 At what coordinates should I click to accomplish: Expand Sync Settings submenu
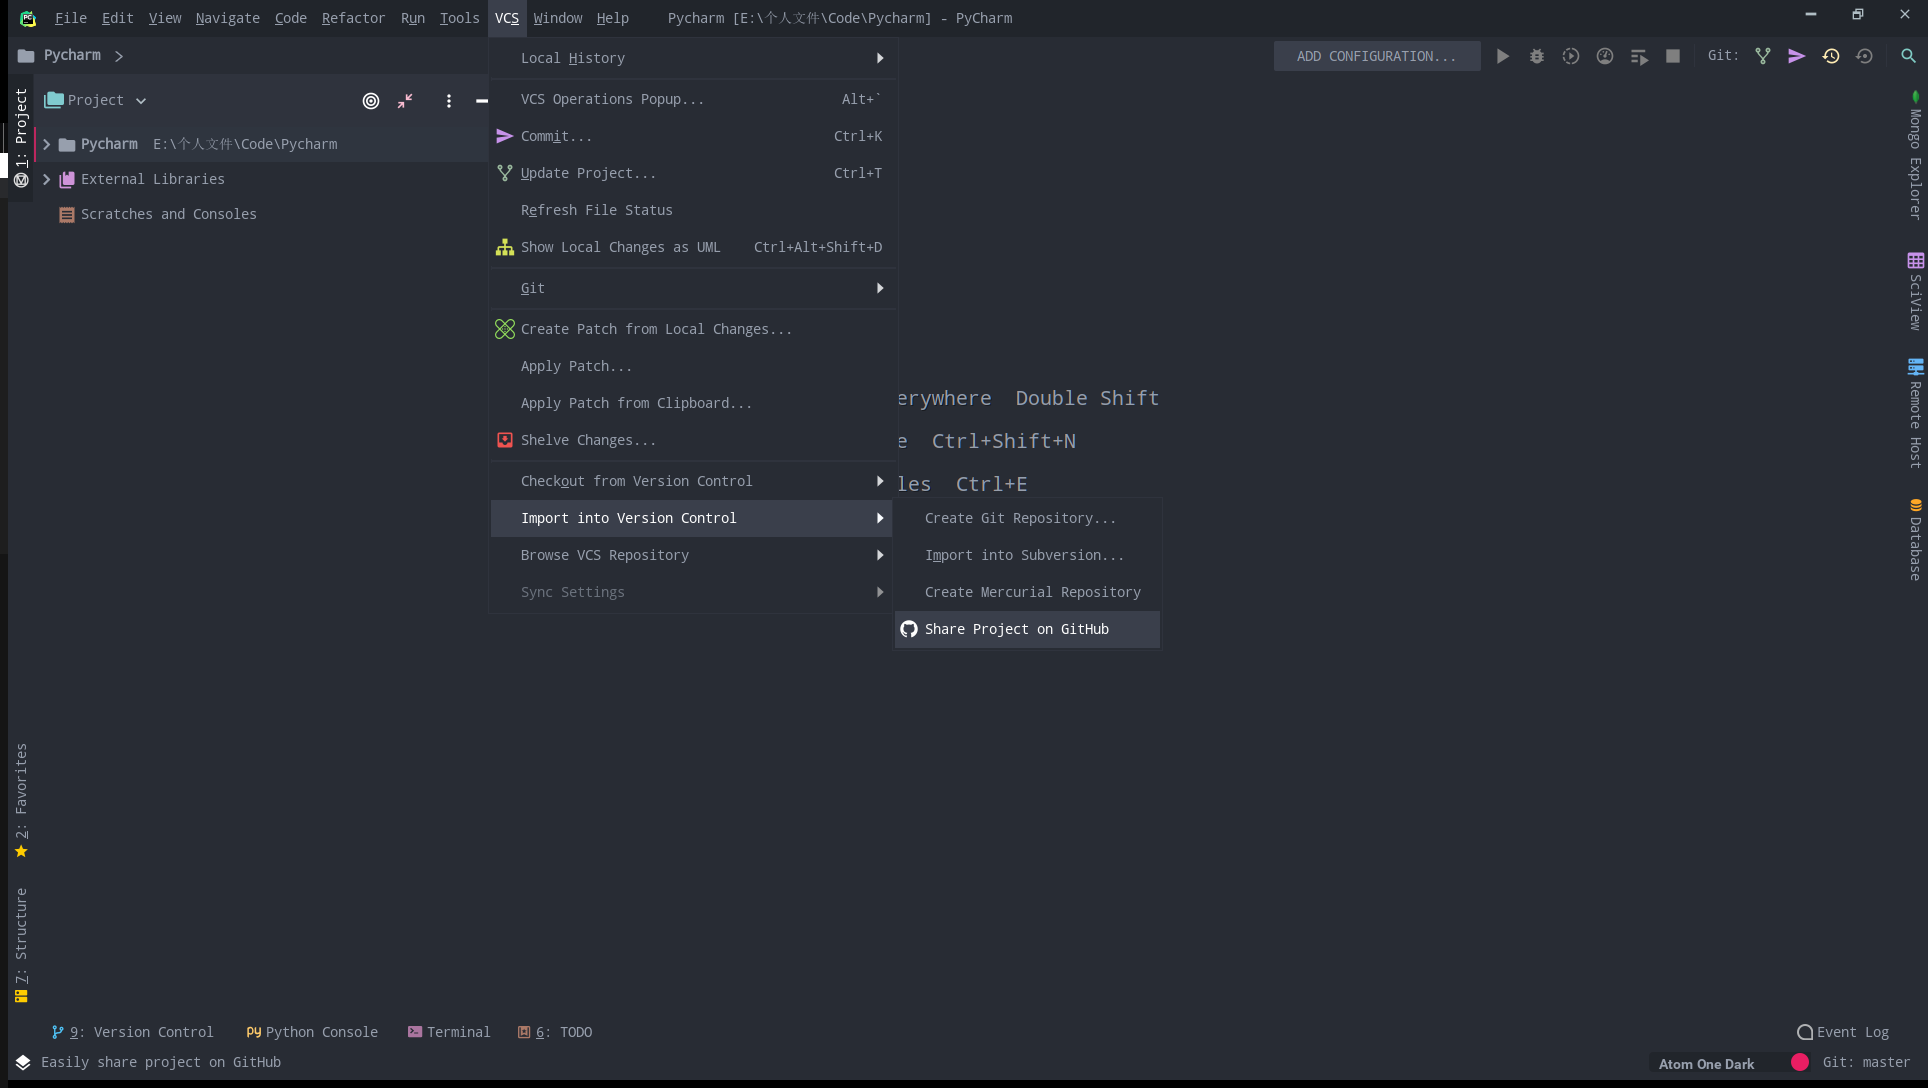click(691, 592)
